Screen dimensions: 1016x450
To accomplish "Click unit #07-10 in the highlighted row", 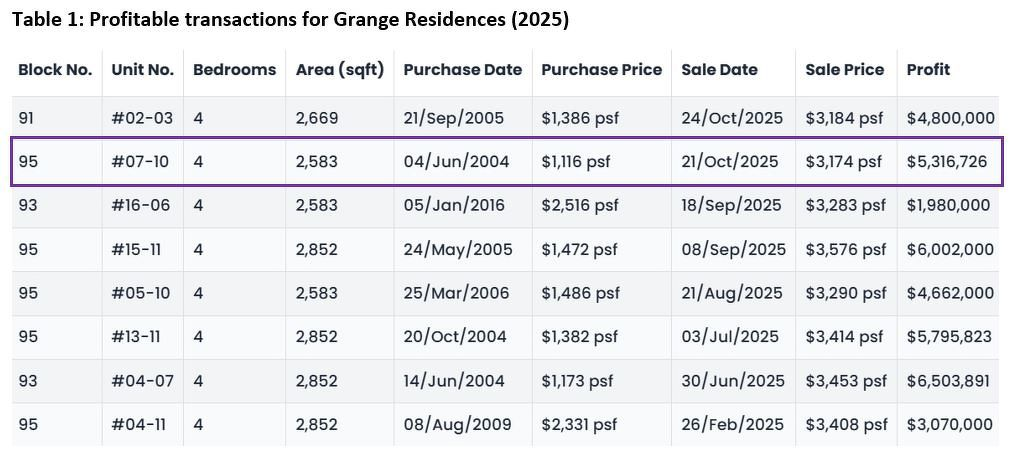I will (x=141, y=162).
